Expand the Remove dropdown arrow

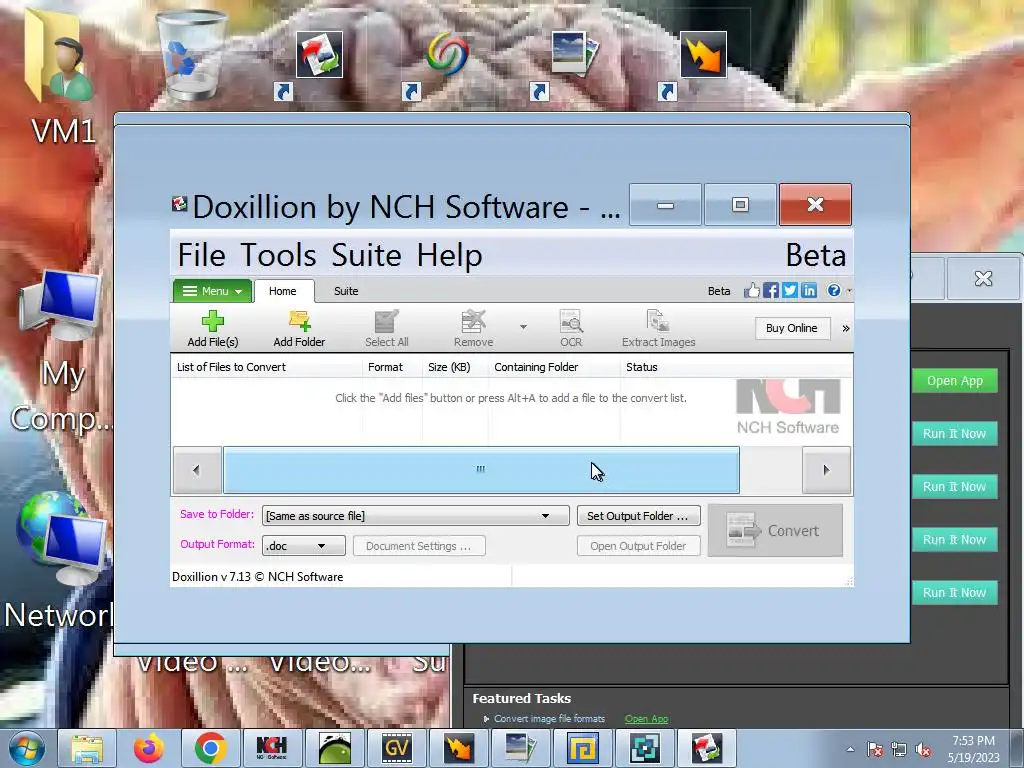pyautogui.click(x=523, y=326)
